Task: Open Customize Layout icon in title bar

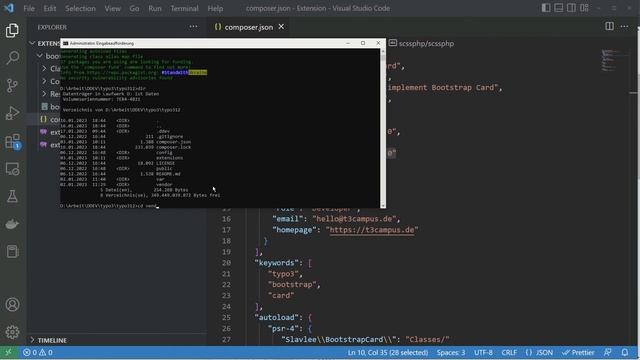Action: tap(584, 8)
